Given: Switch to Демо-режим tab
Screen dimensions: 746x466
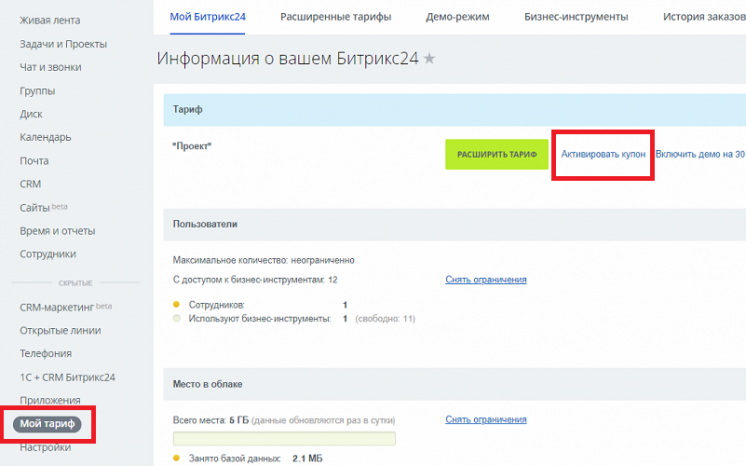Looking at the screenshot, I should (x=457, y=17).
